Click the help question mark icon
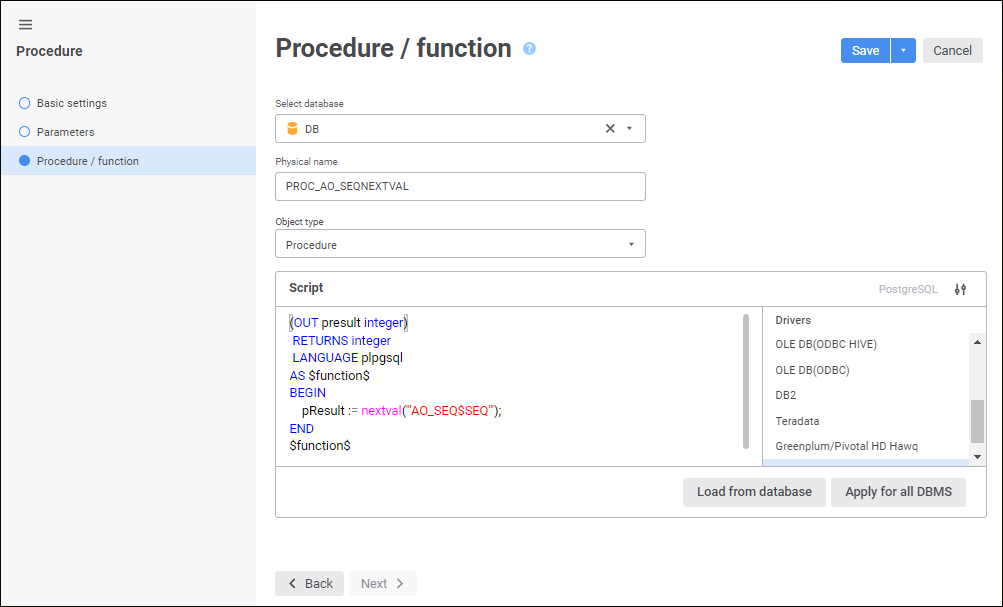 (x=530, y=48)
